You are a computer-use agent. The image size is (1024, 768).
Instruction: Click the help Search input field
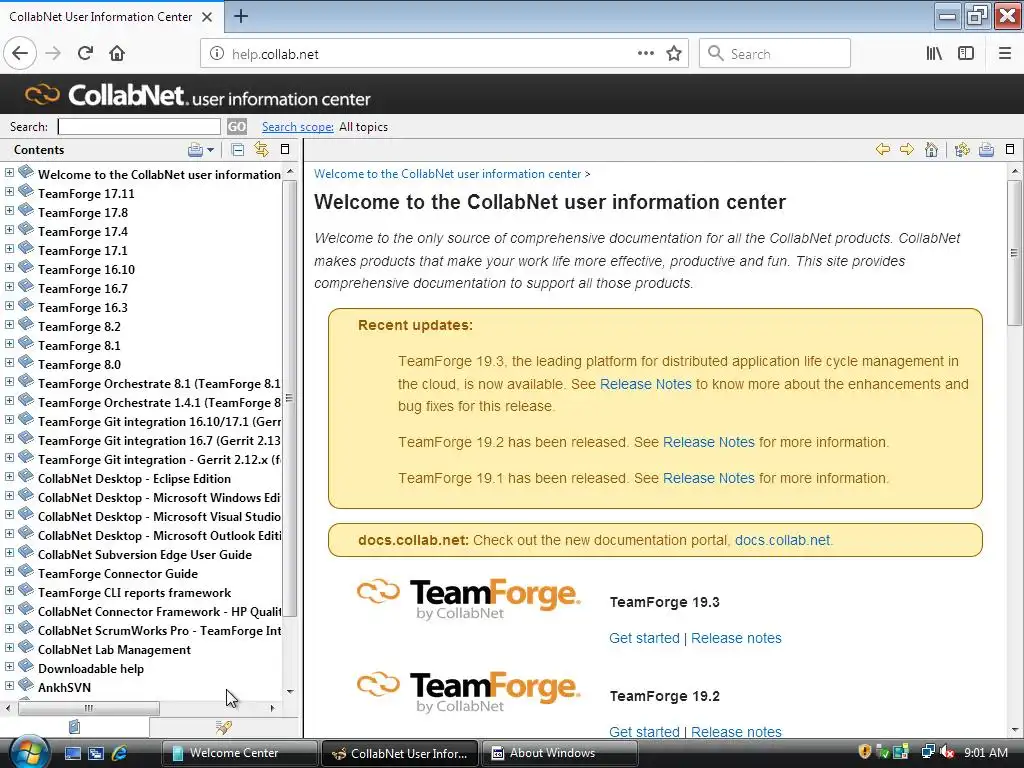pyautogui.click(x=139, y=127)
